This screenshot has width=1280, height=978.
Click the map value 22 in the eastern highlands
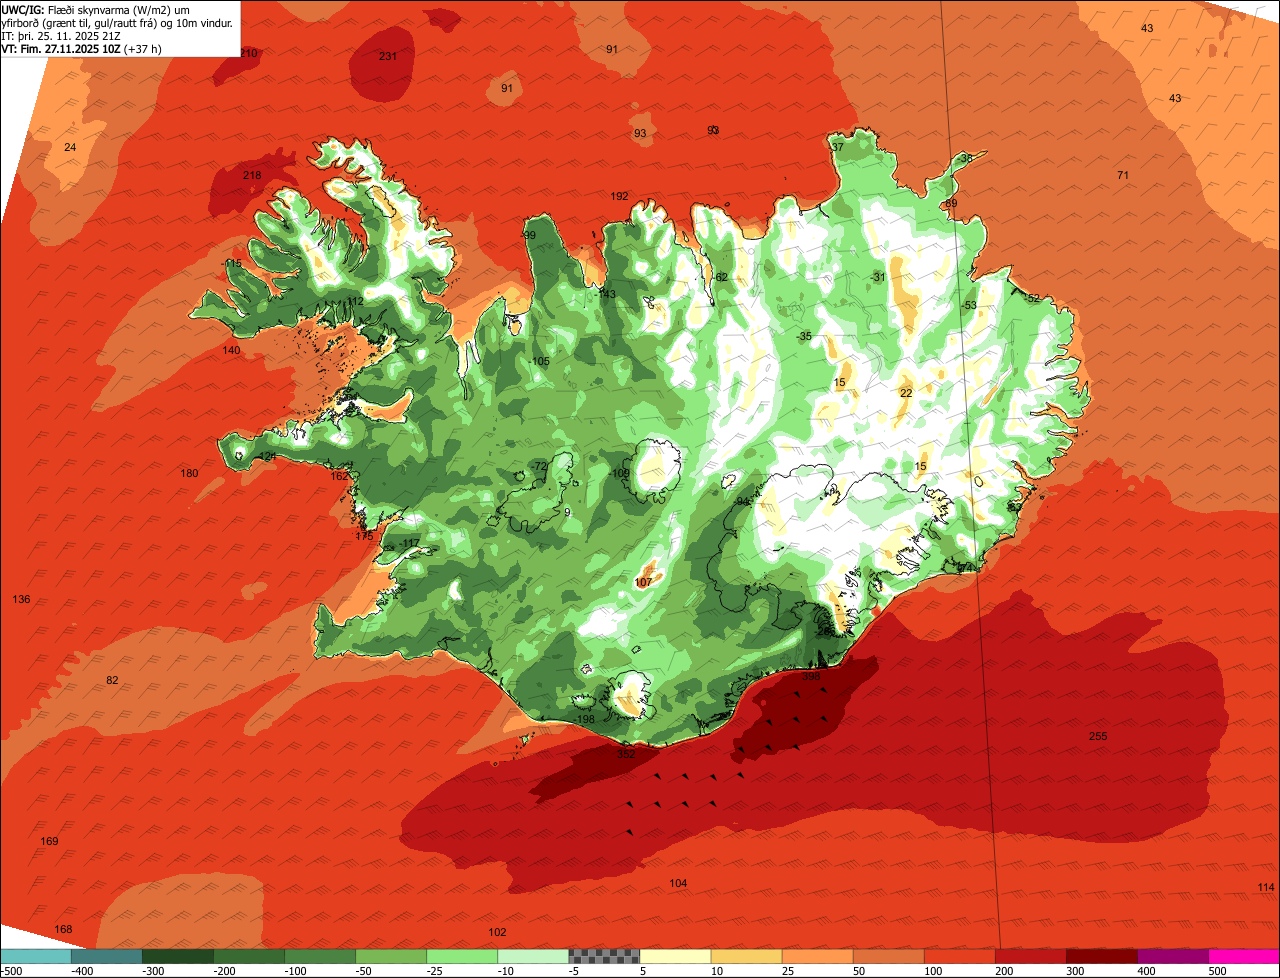coord(906,393)
